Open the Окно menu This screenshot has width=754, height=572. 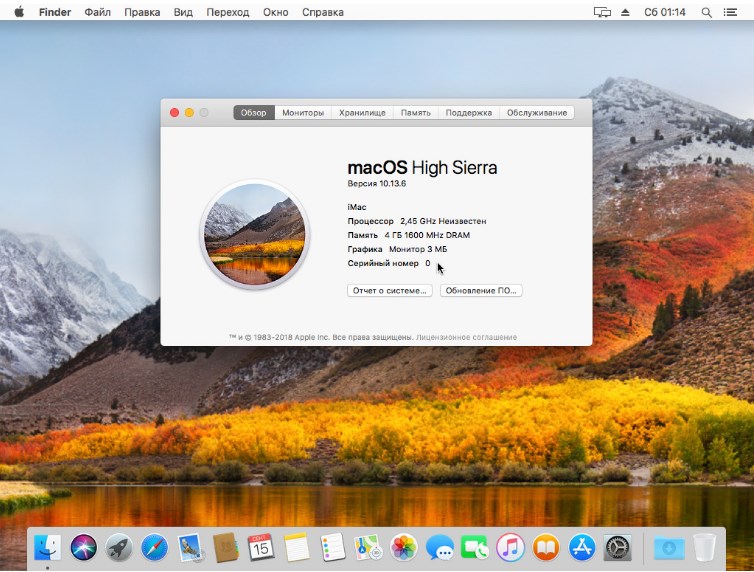(x=276, y=12)
